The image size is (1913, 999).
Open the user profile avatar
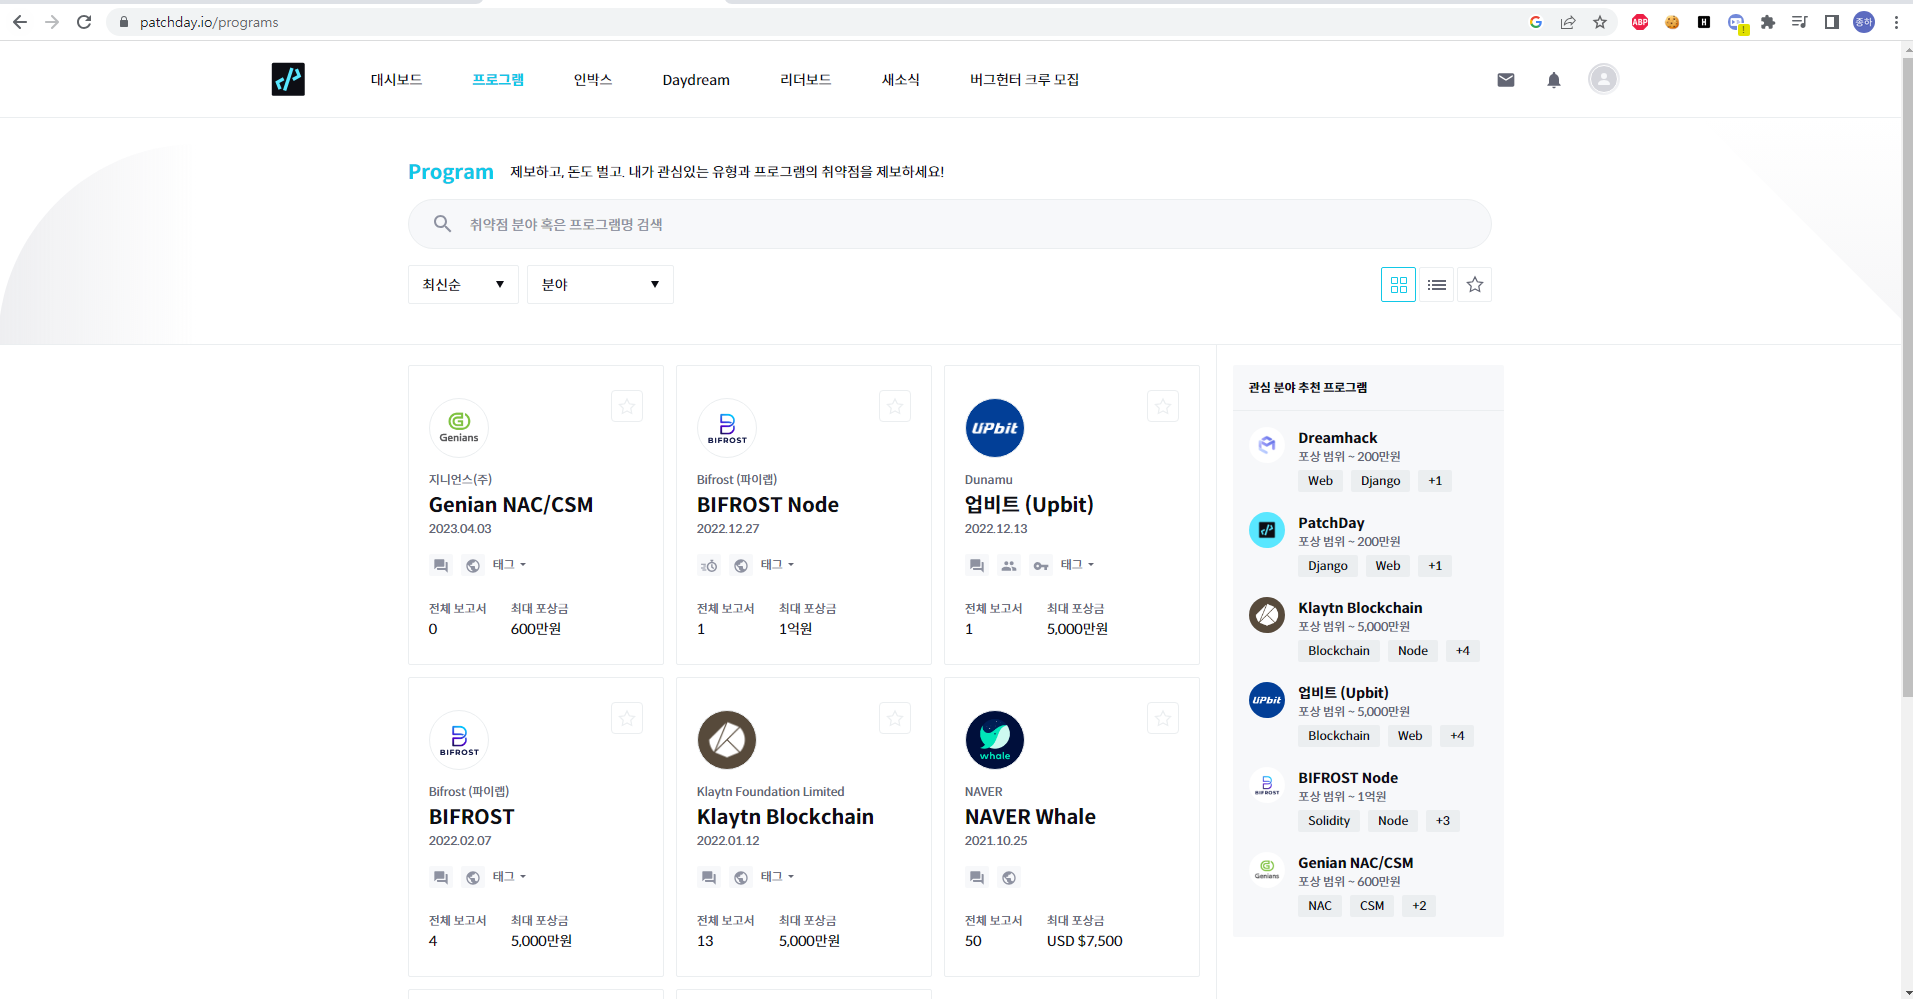[x=1603, y=79]
